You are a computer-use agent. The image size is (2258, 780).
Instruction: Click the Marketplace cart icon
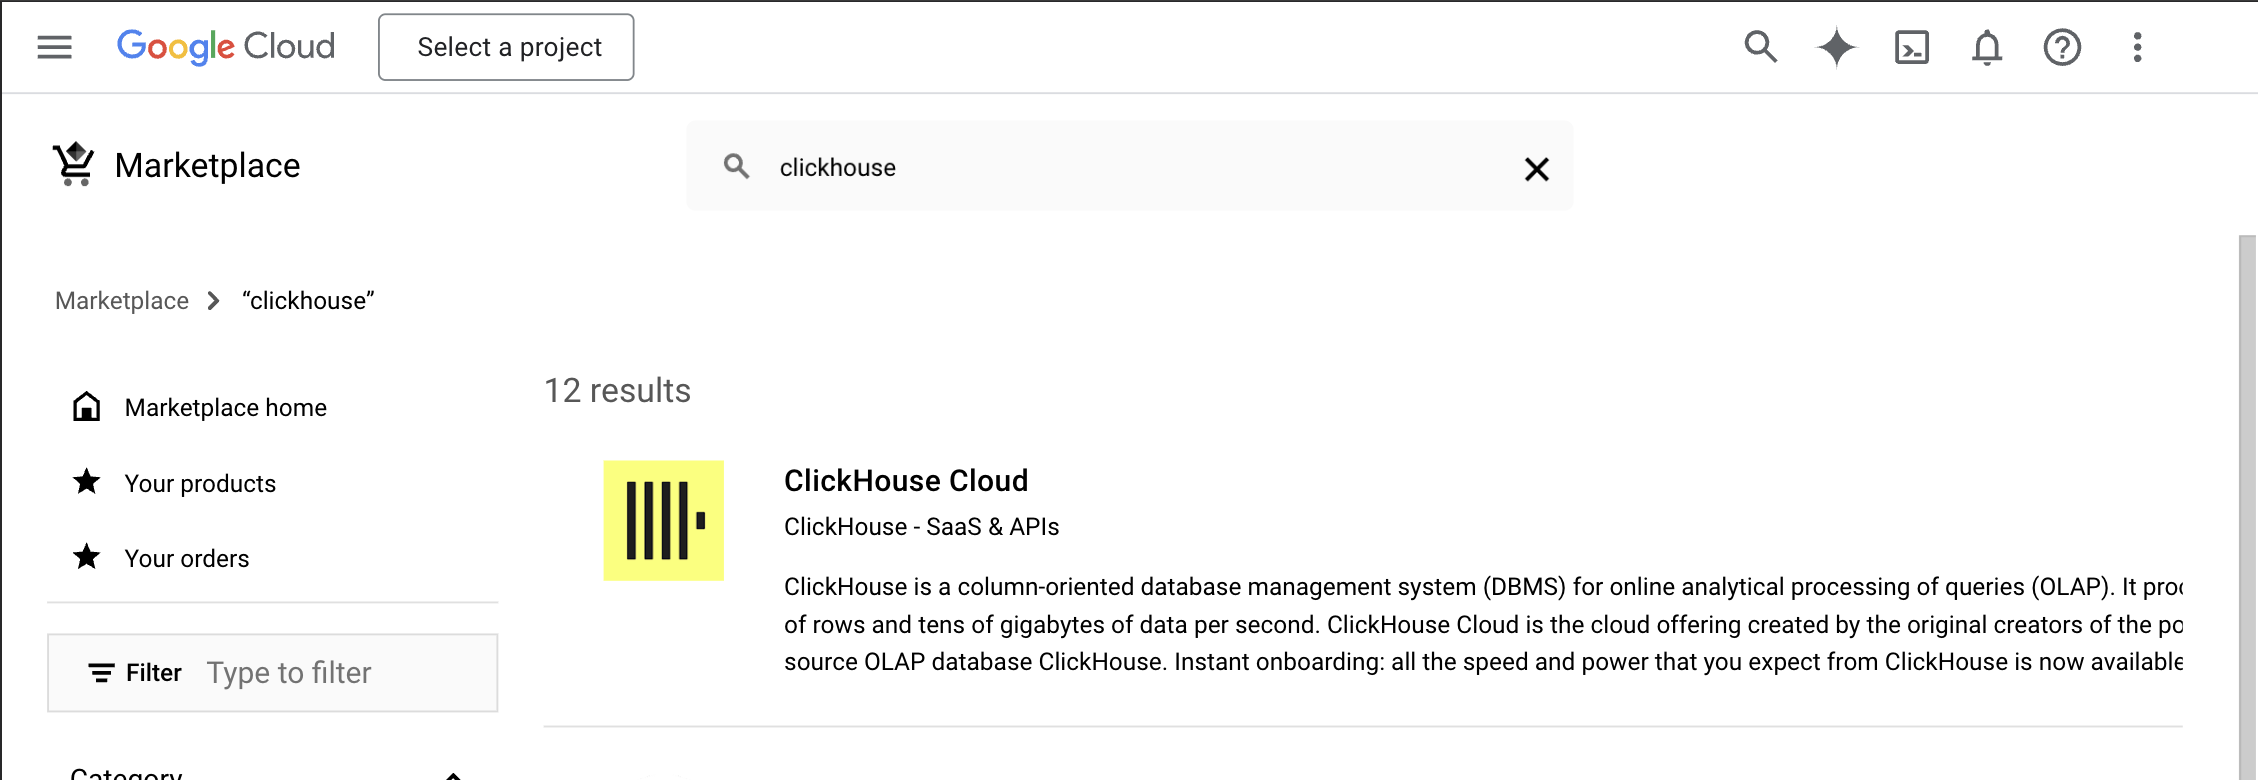click(x=74, y=163)
